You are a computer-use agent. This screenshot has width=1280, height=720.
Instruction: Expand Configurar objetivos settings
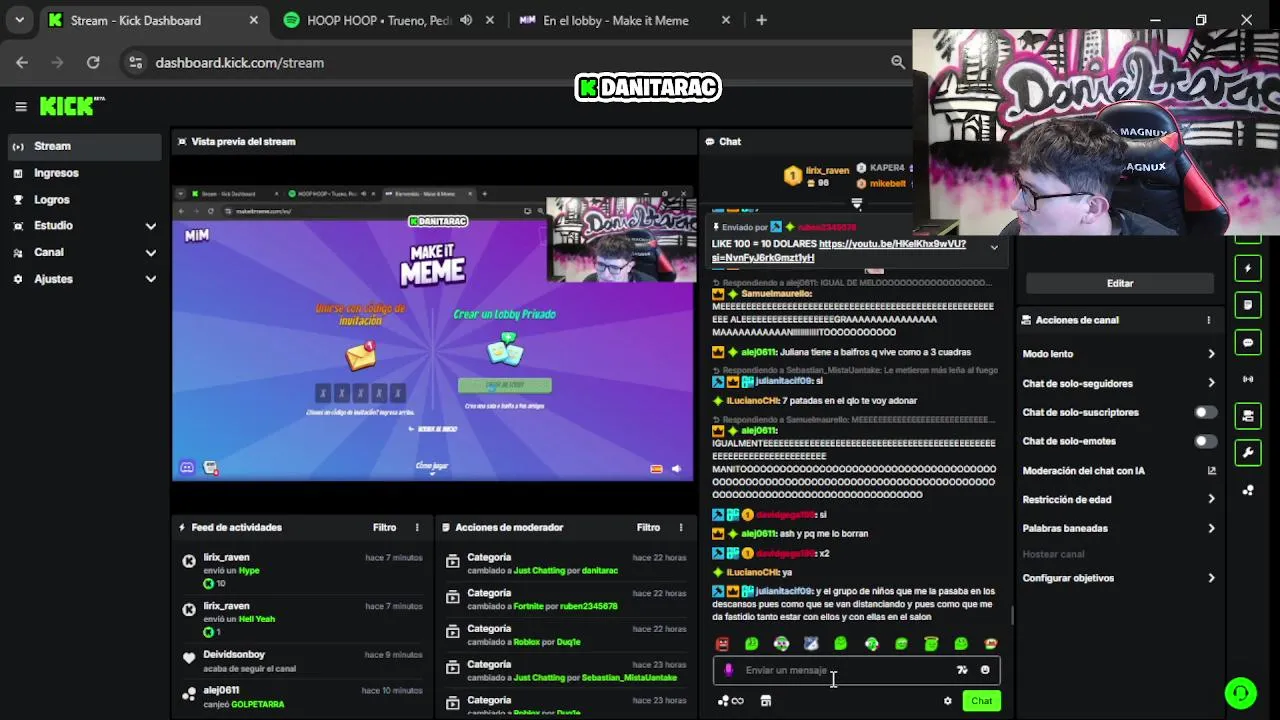1119,578
